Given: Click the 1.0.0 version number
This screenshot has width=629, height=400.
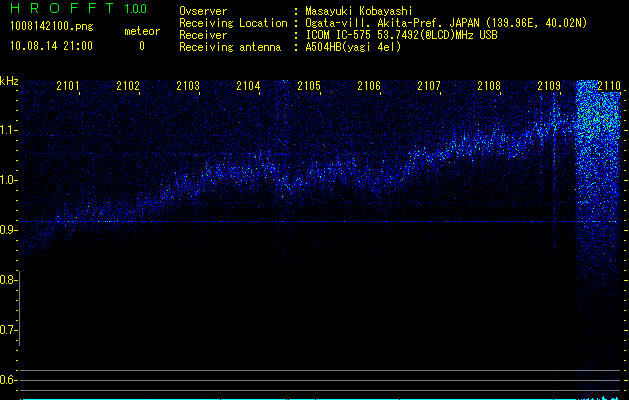Looking at the screenshot, I should 135,9.
